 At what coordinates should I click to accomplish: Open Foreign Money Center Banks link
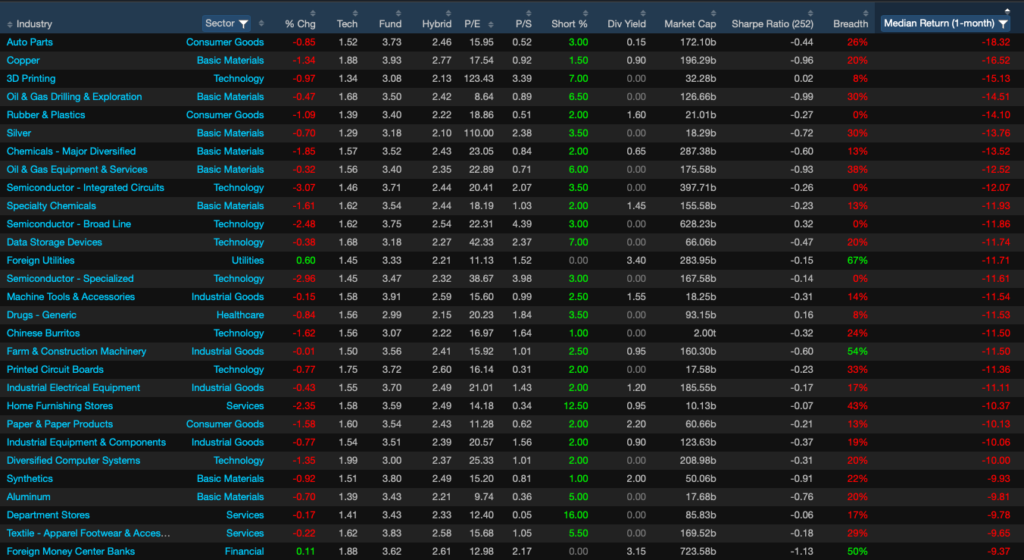pyautogui.click(x=71, y=552)
